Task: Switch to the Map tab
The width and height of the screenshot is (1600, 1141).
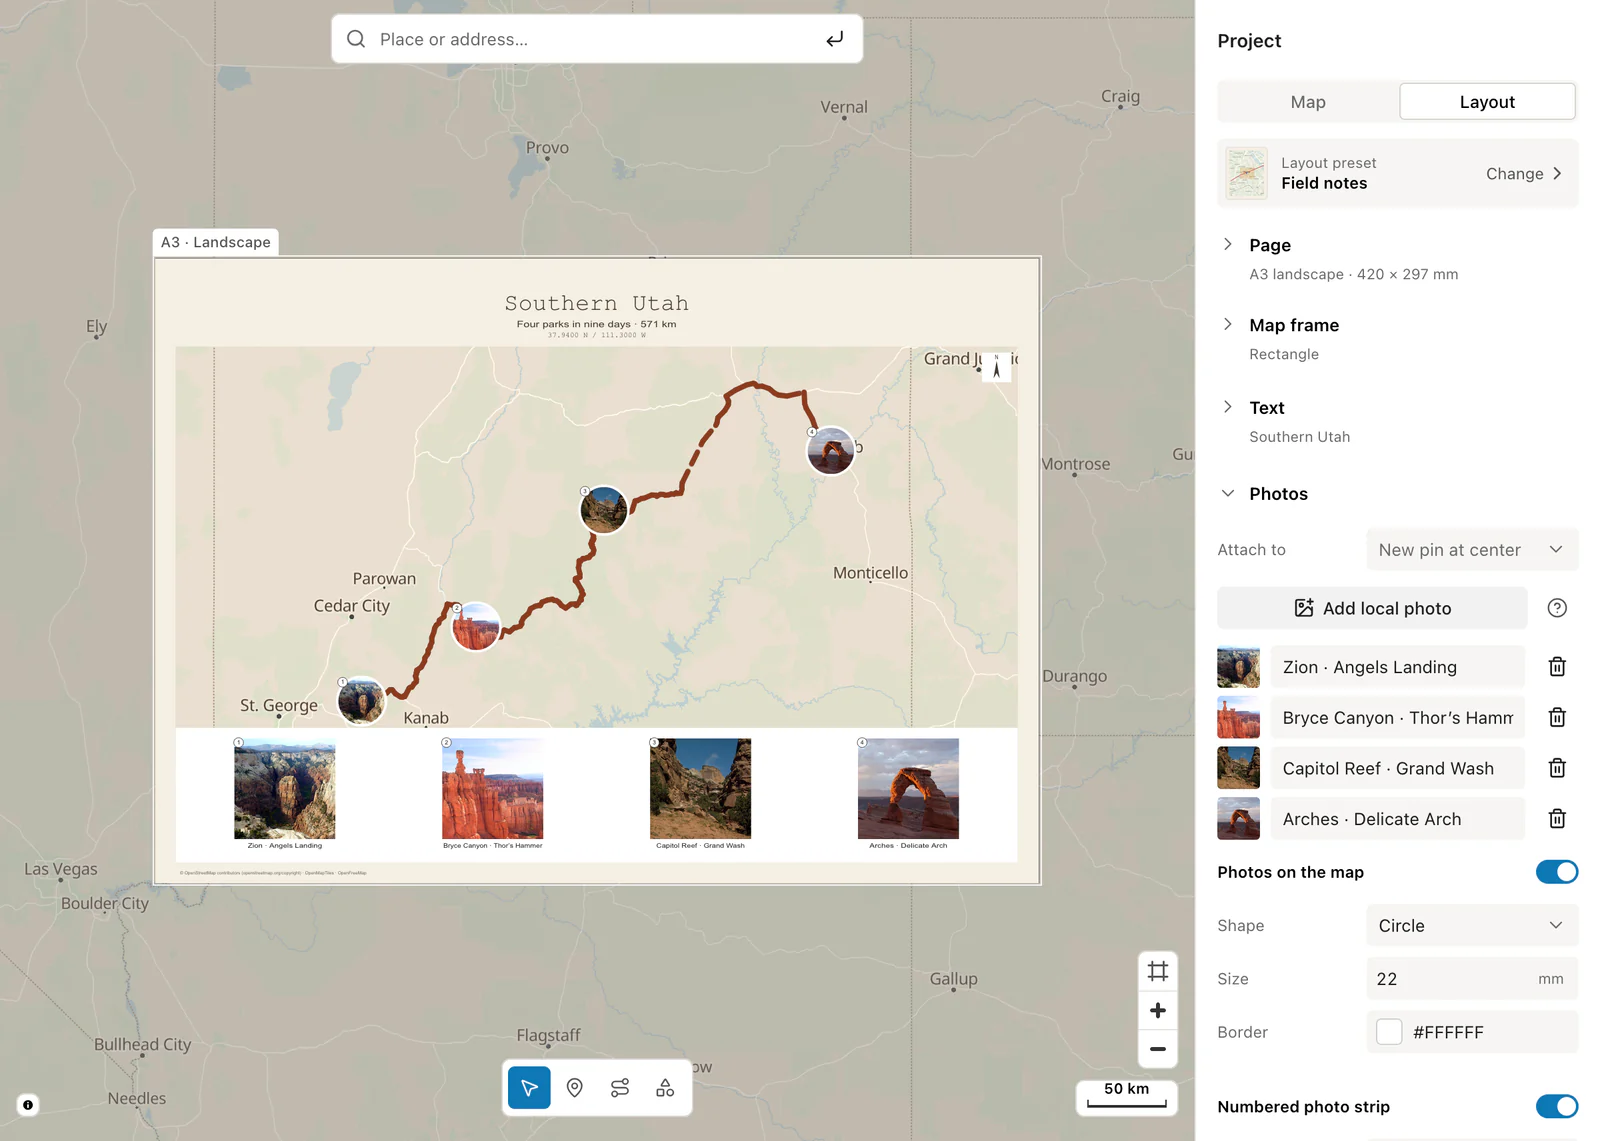Action: click(x=1308, y=102)
